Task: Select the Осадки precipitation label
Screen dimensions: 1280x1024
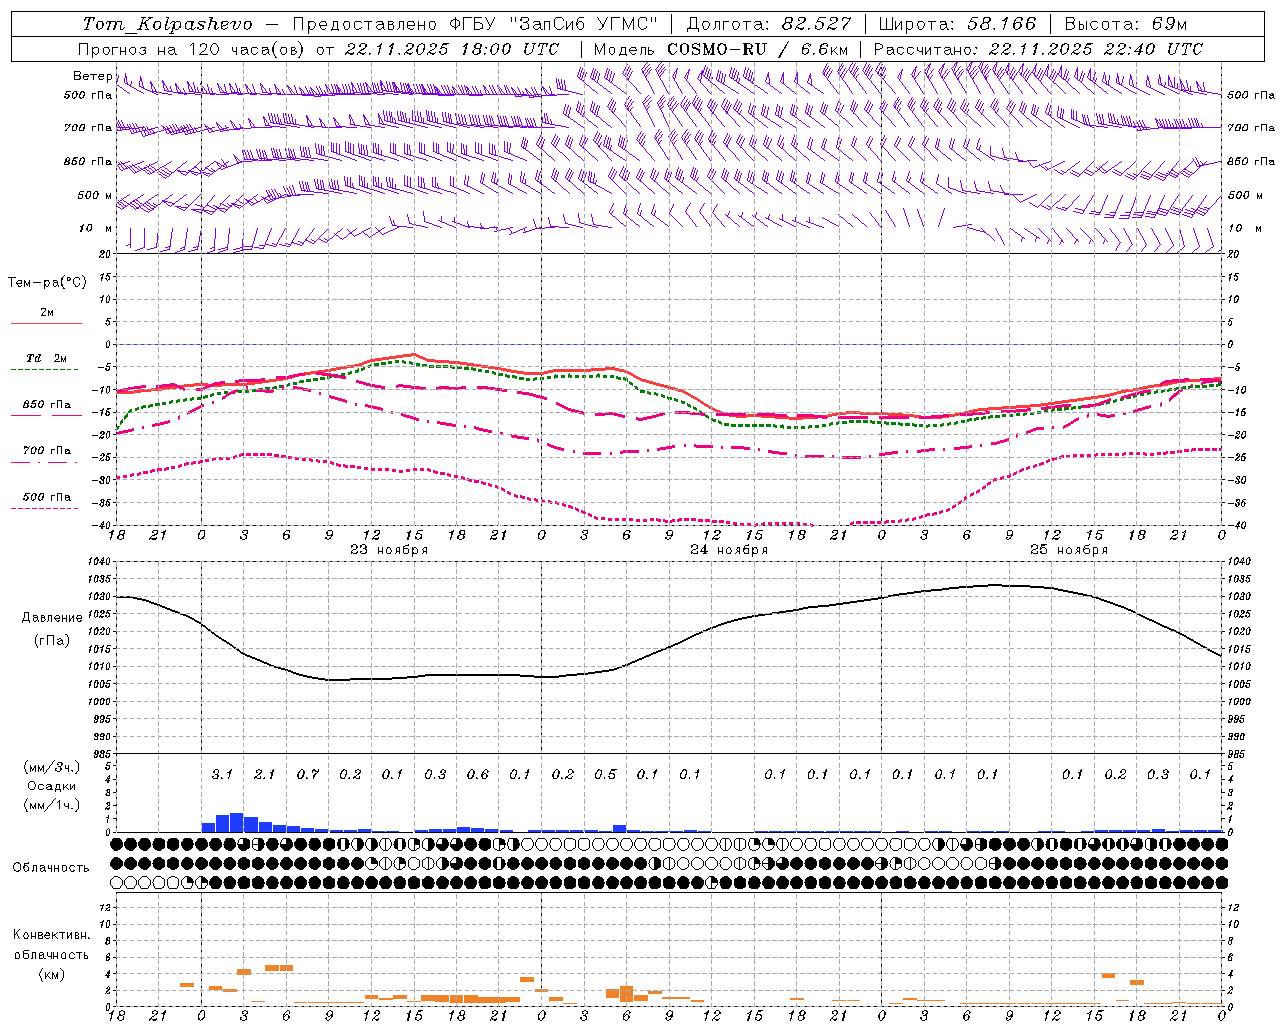Action: click(x=52, y=786)
